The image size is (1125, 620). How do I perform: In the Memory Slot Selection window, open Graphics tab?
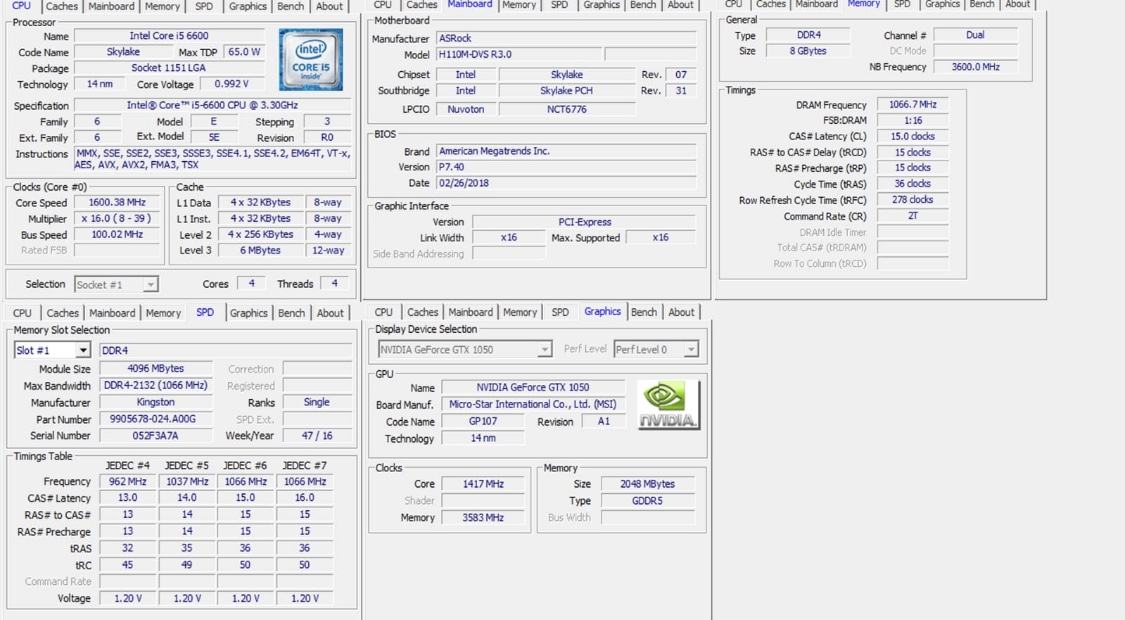point(248,313)
